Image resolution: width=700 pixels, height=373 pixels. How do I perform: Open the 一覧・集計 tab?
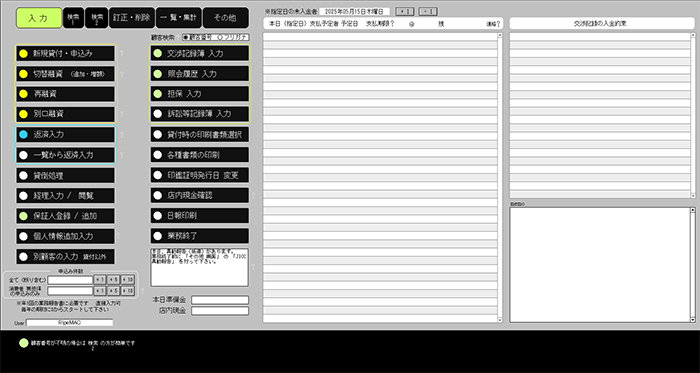[x=179, y=18]
